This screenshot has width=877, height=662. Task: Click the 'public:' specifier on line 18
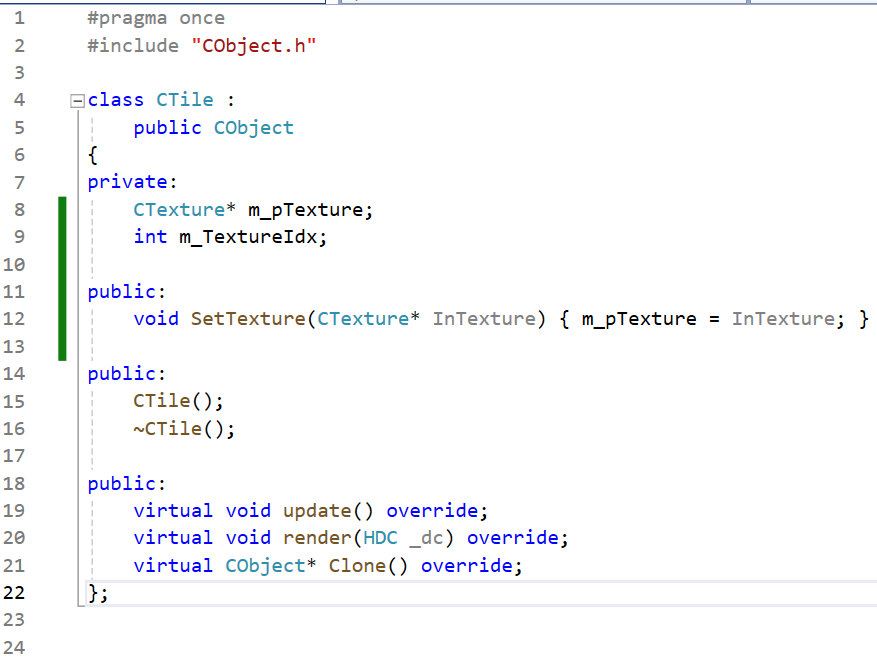(x=126, y=484)
